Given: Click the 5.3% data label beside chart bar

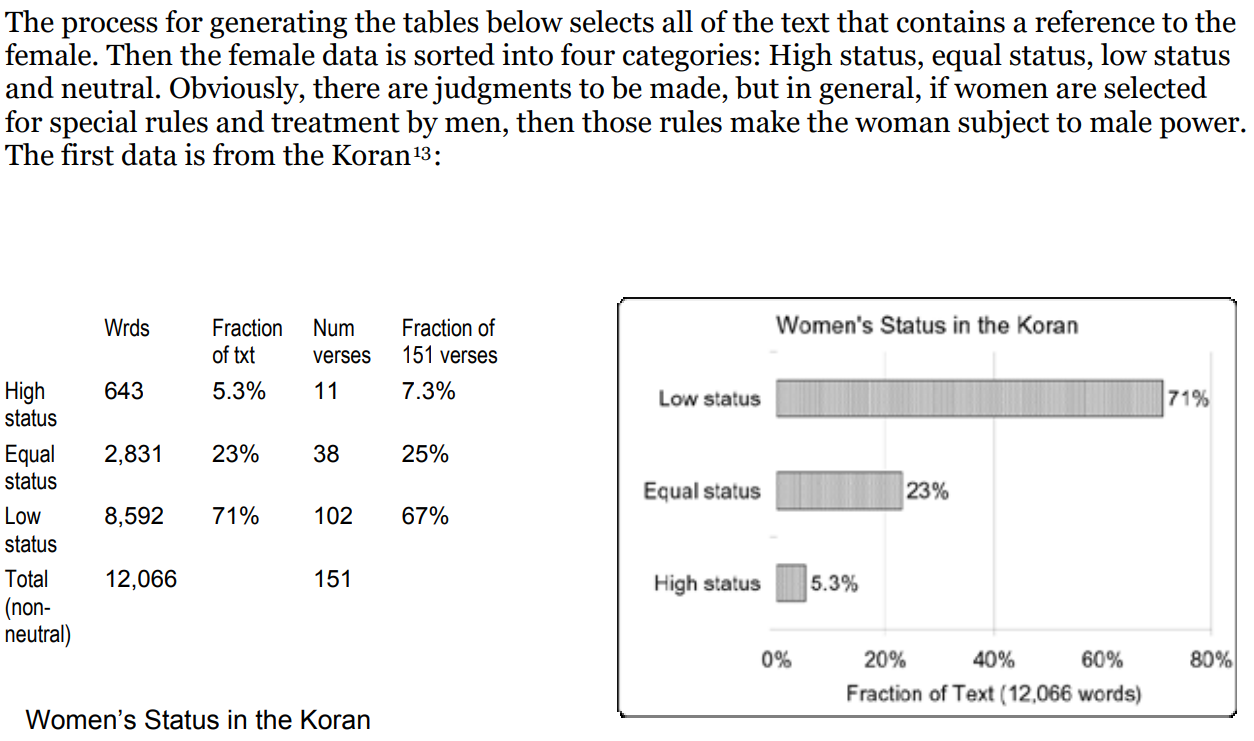Looking at the screenshot, I should pos(834,584).
